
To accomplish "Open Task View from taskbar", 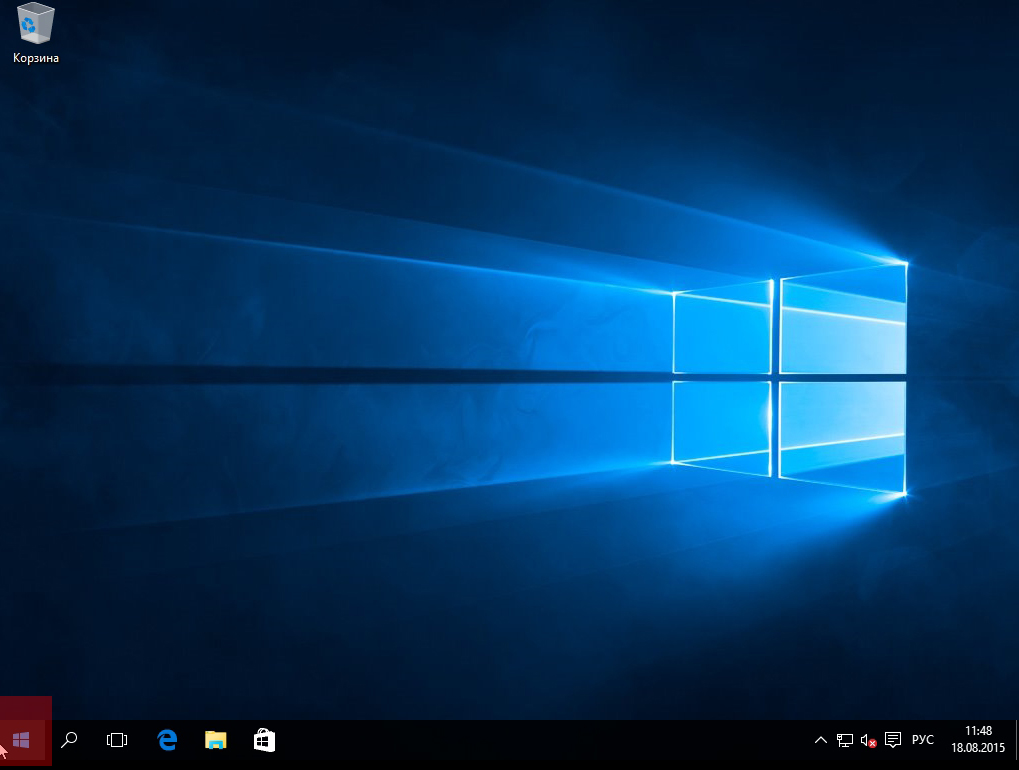I will pos(117,740).
